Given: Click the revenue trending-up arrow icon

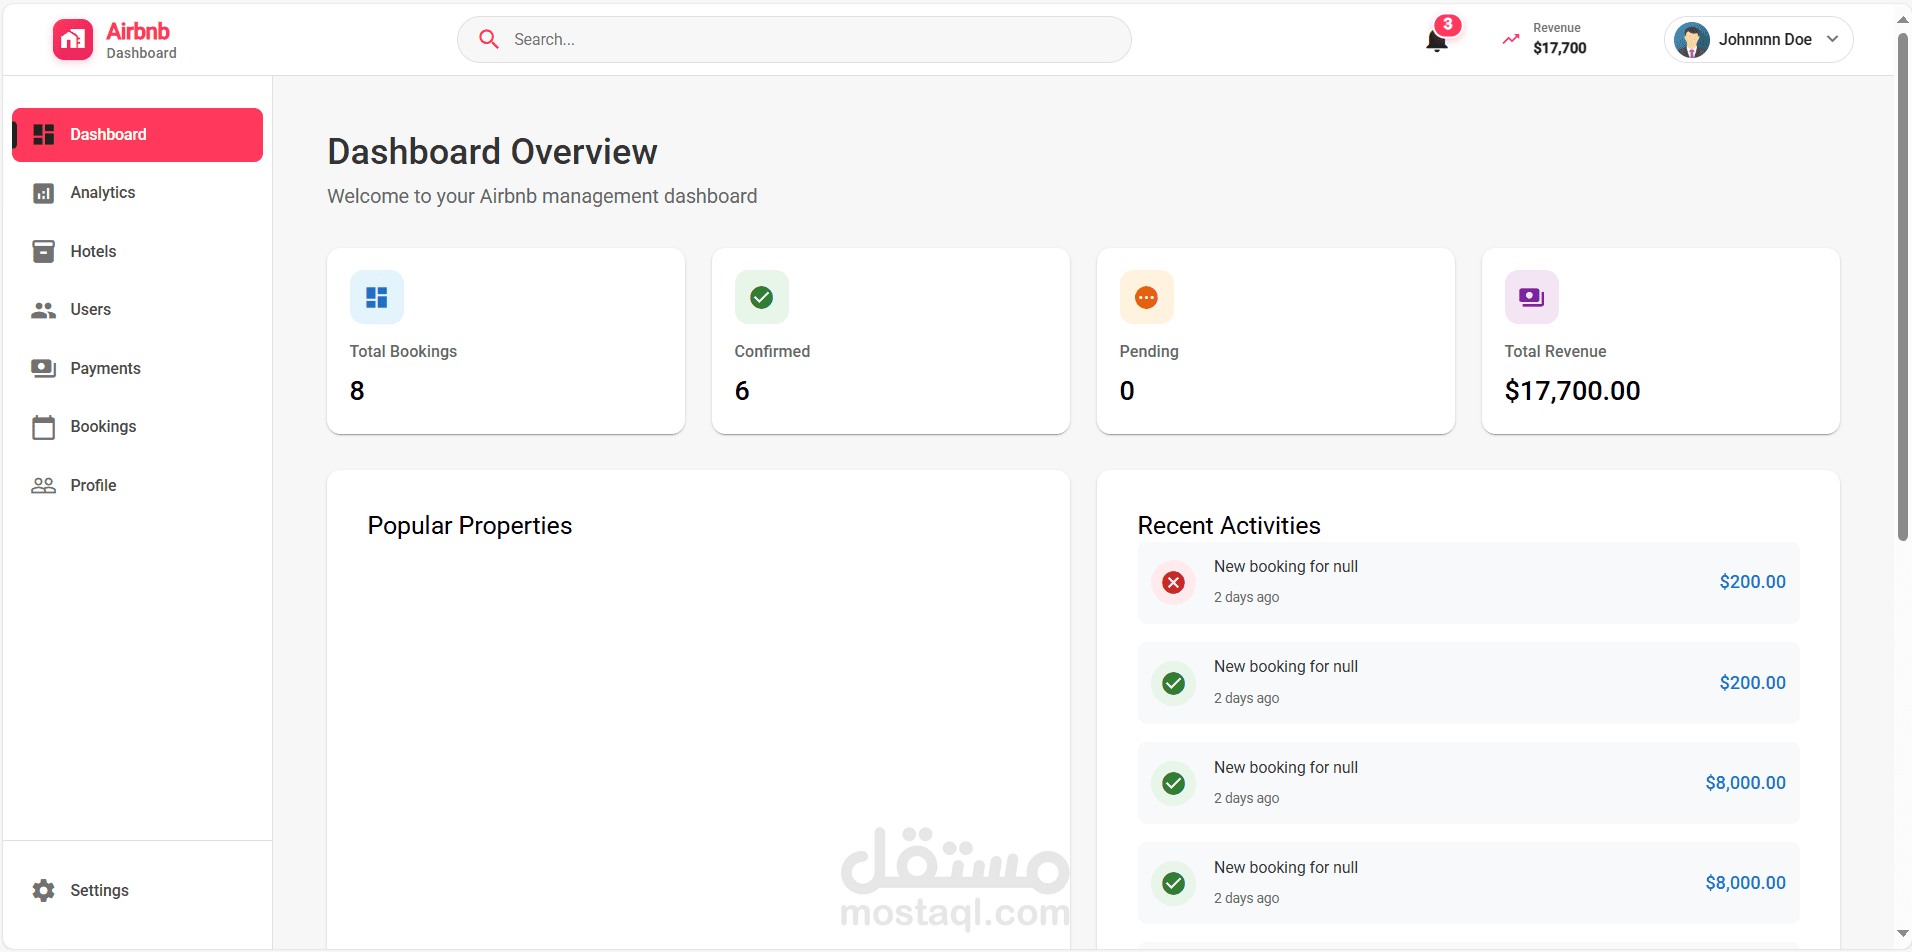Looking at the screenshot, I should [1511, 39].
